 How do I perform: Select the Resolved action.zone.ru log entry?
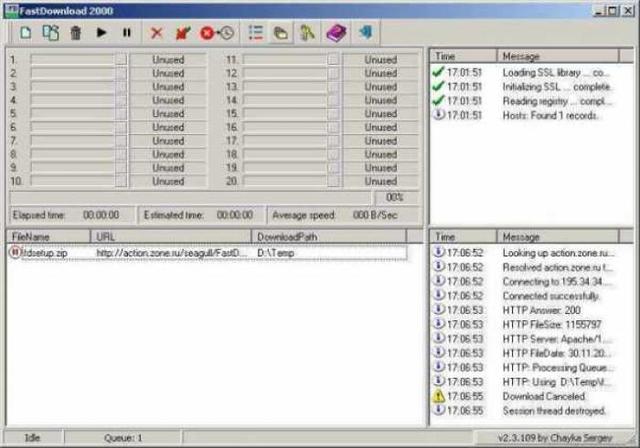(524, 267)
